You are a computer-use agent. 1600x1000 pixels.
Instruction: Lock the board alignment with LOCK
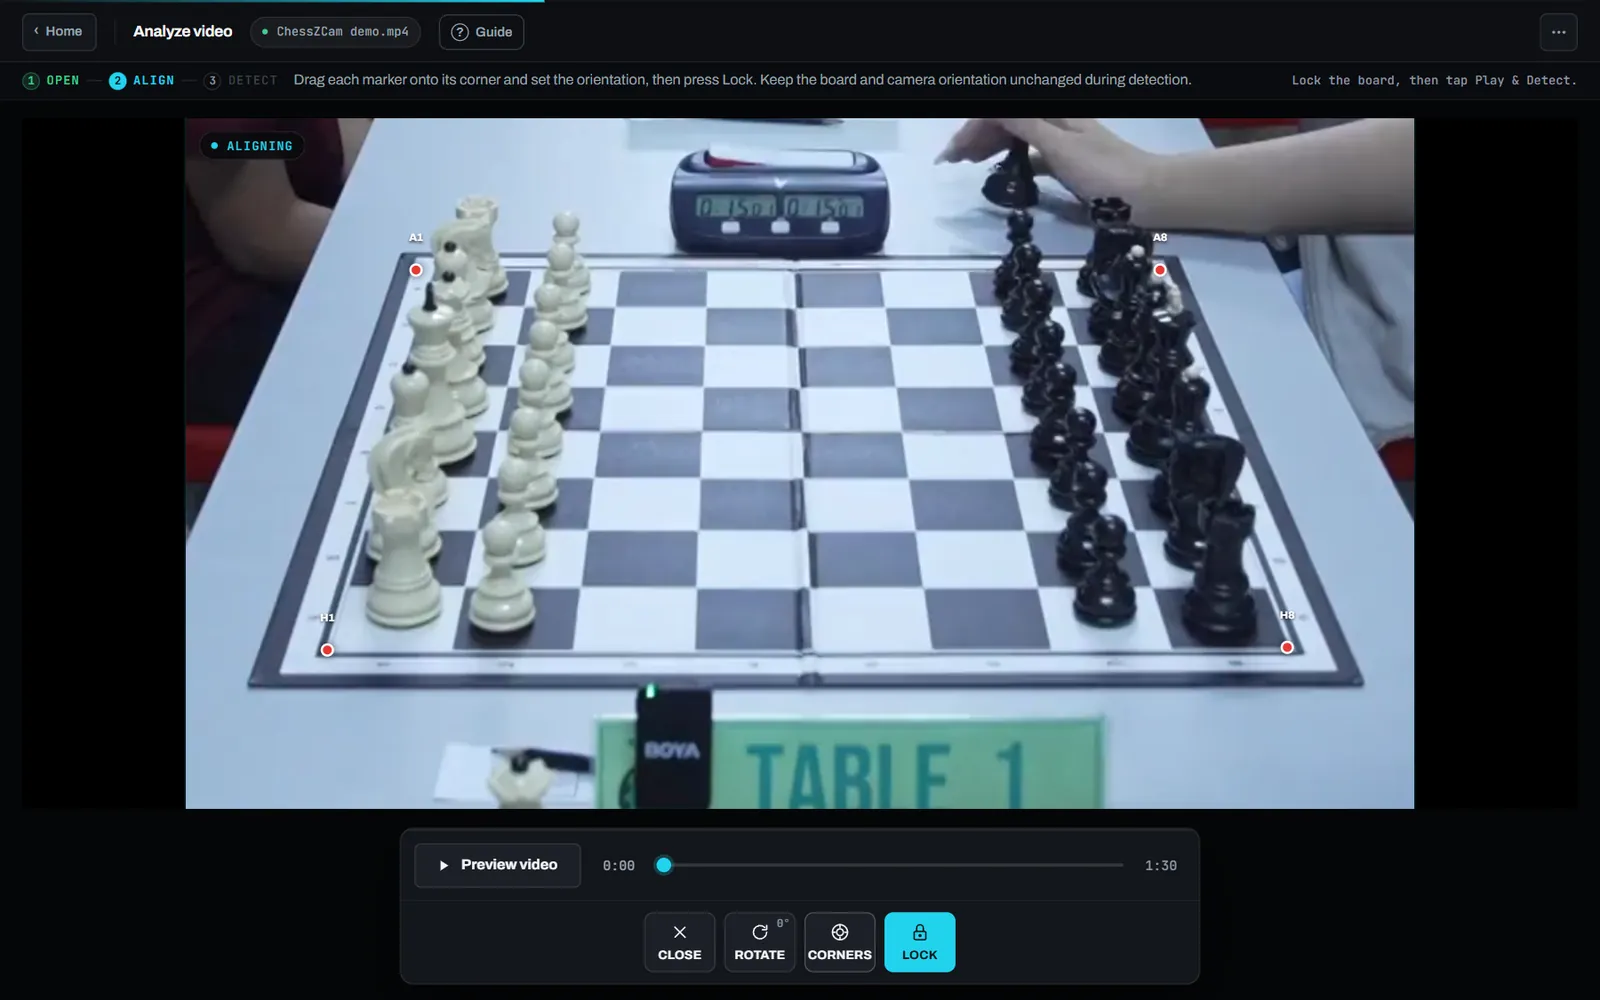click(920, 942)
